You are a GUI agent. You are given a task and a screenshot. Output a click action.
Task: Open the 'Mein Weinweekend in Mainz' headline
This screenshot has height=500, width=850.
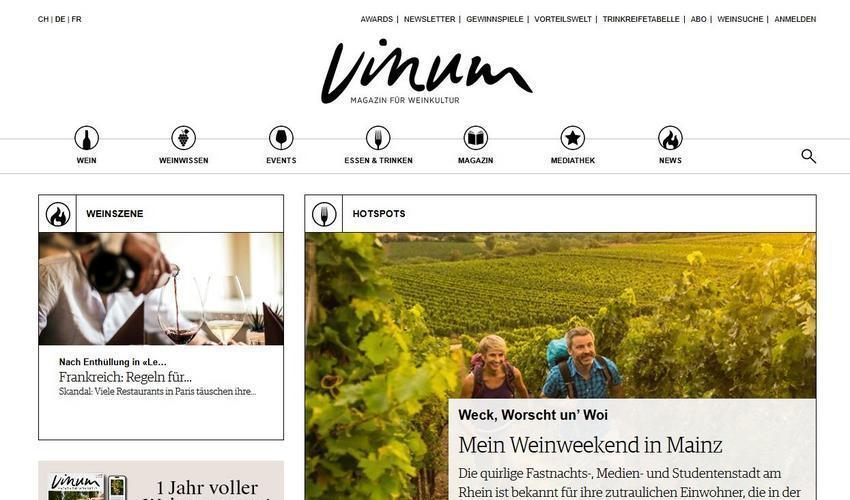pos(590,445)
